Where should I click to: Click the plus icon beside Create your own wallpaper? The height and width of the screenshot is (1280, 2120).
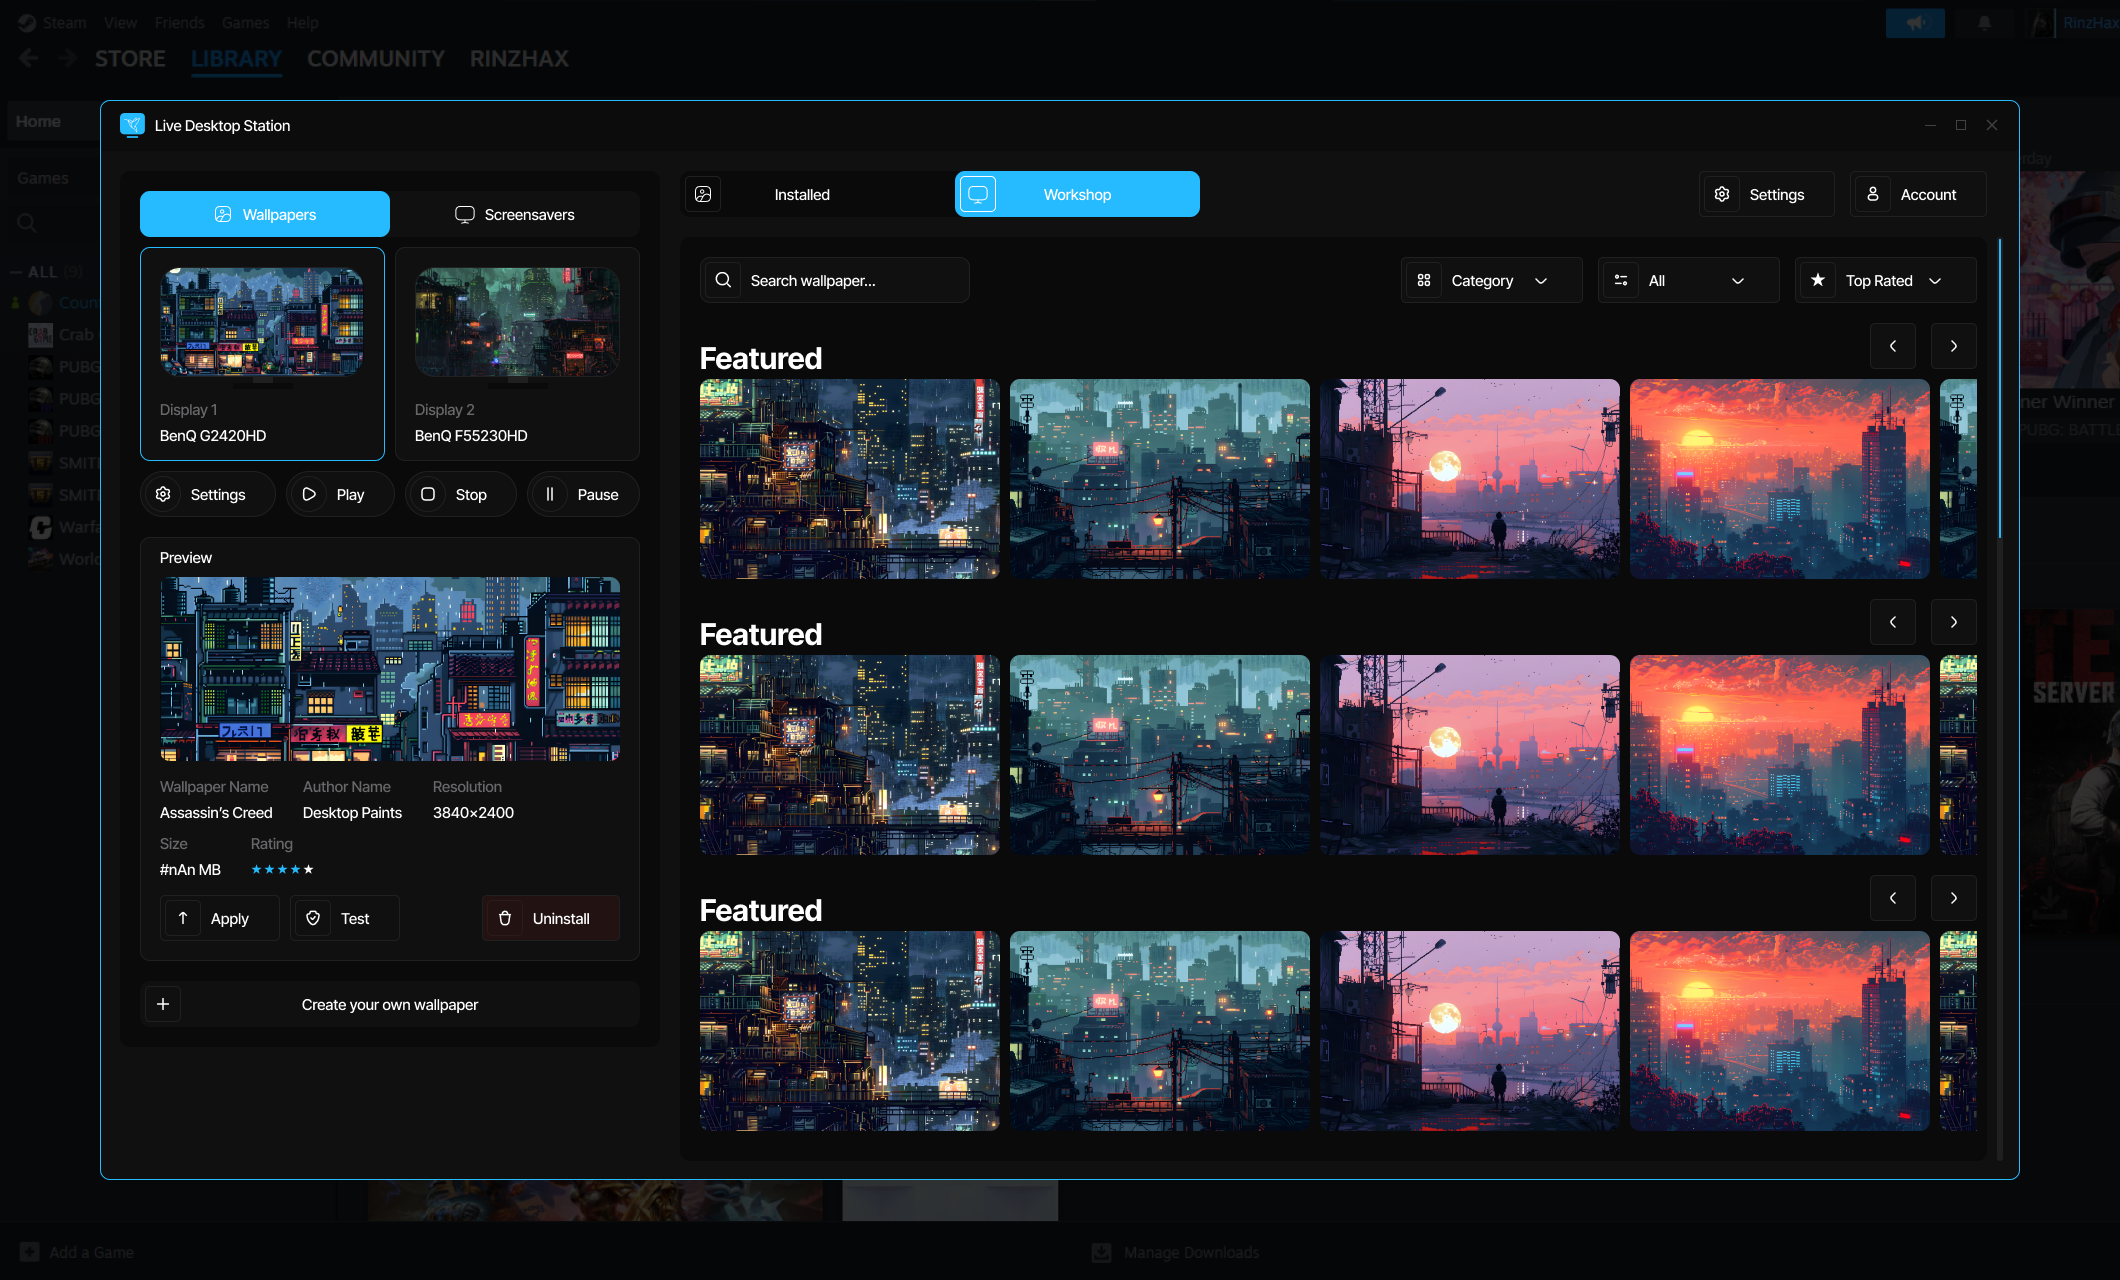click(x=163, y=1004)
